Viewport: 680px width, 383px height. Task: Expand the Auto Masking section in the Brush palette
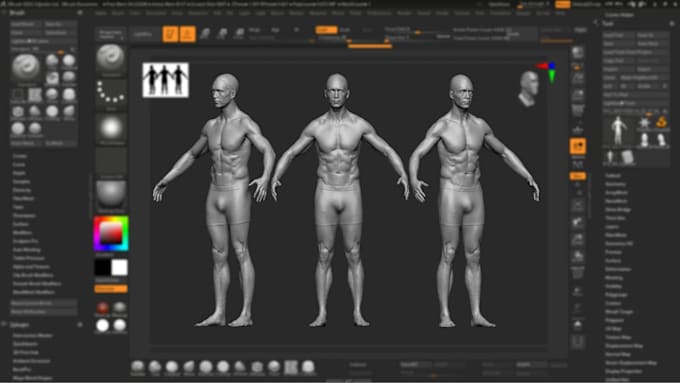pyautogui.click(x=26, y=249)
